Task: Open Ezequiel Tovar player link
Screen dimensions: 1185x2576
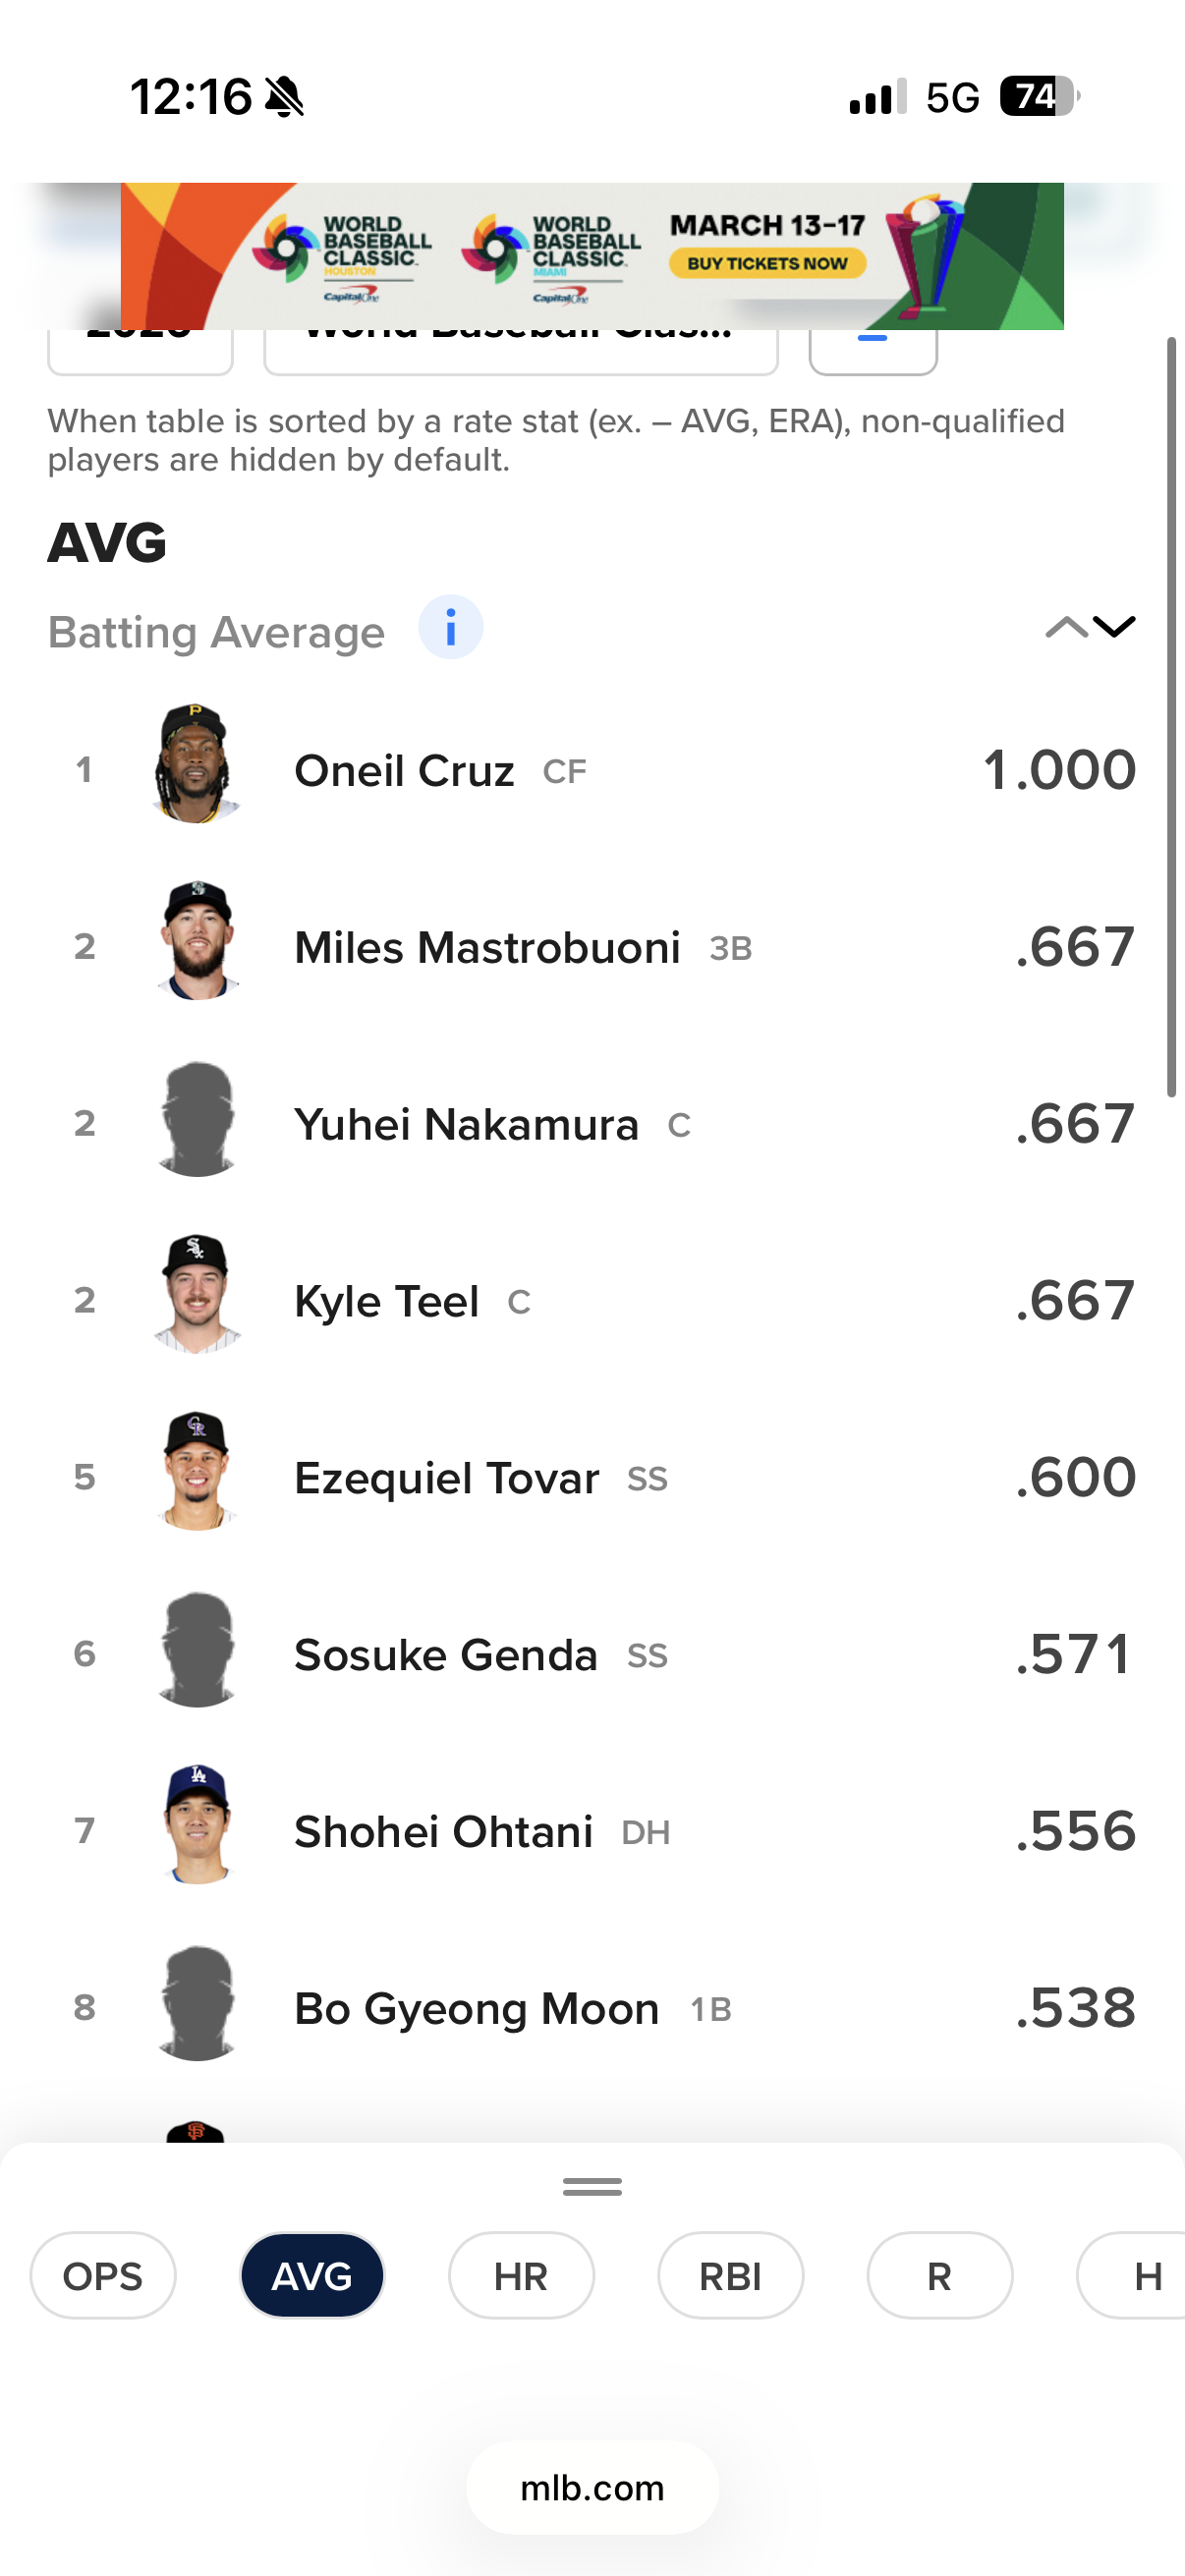Action: coord(446,1478)
